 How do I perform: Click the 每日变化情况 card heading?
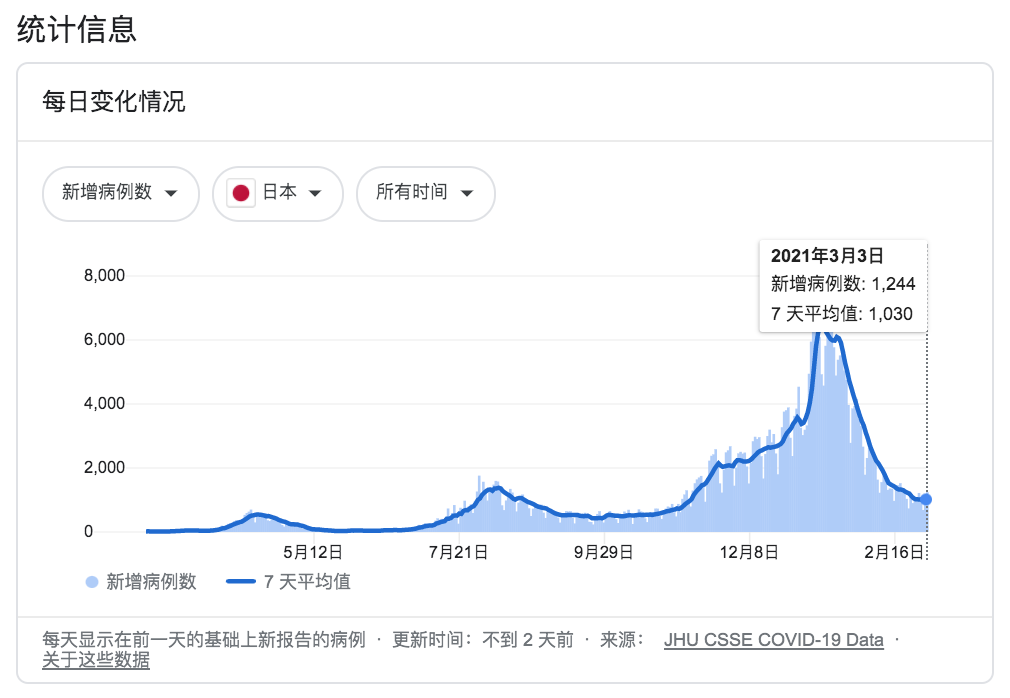pyautogui.click(x=114, y=102)
